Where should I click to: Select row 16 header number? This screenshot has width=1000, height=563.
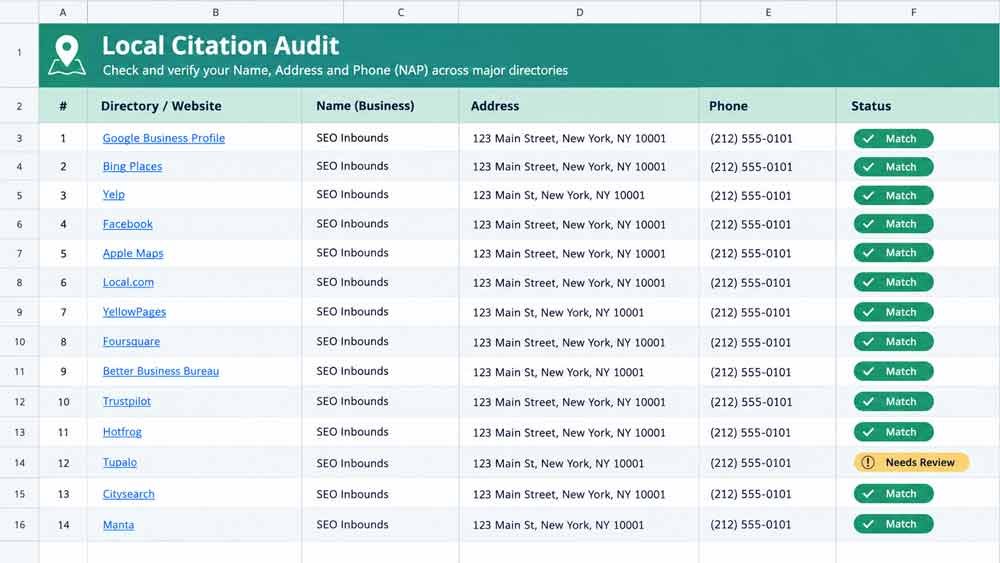(x=19, y=525)
